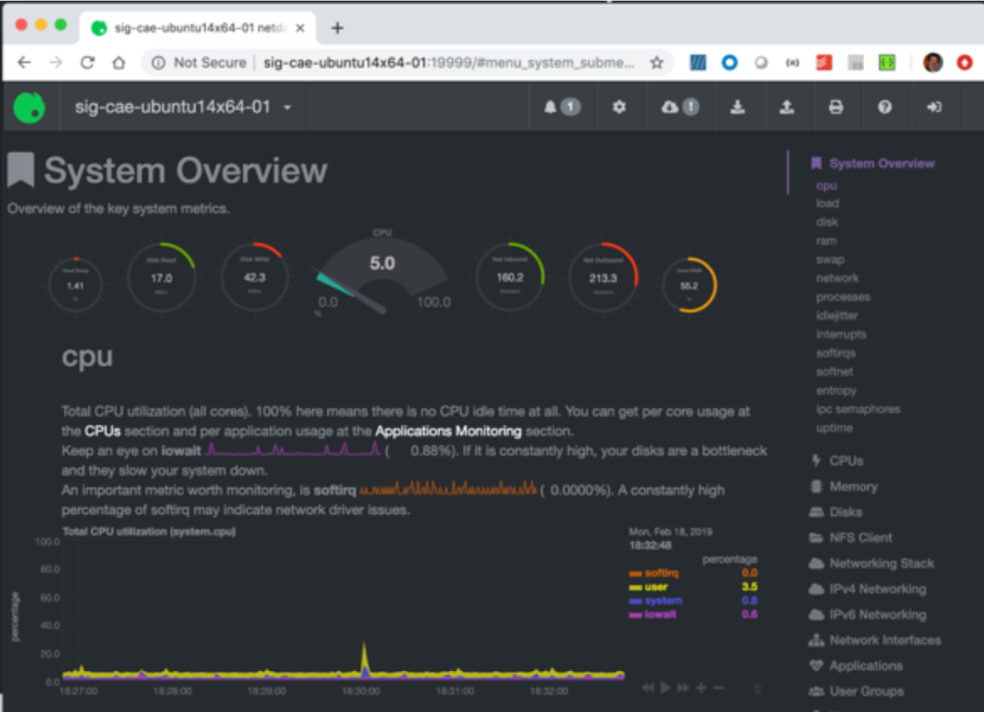Go to cpu submenu item
The image size is (984, 712).
(826, 186)
